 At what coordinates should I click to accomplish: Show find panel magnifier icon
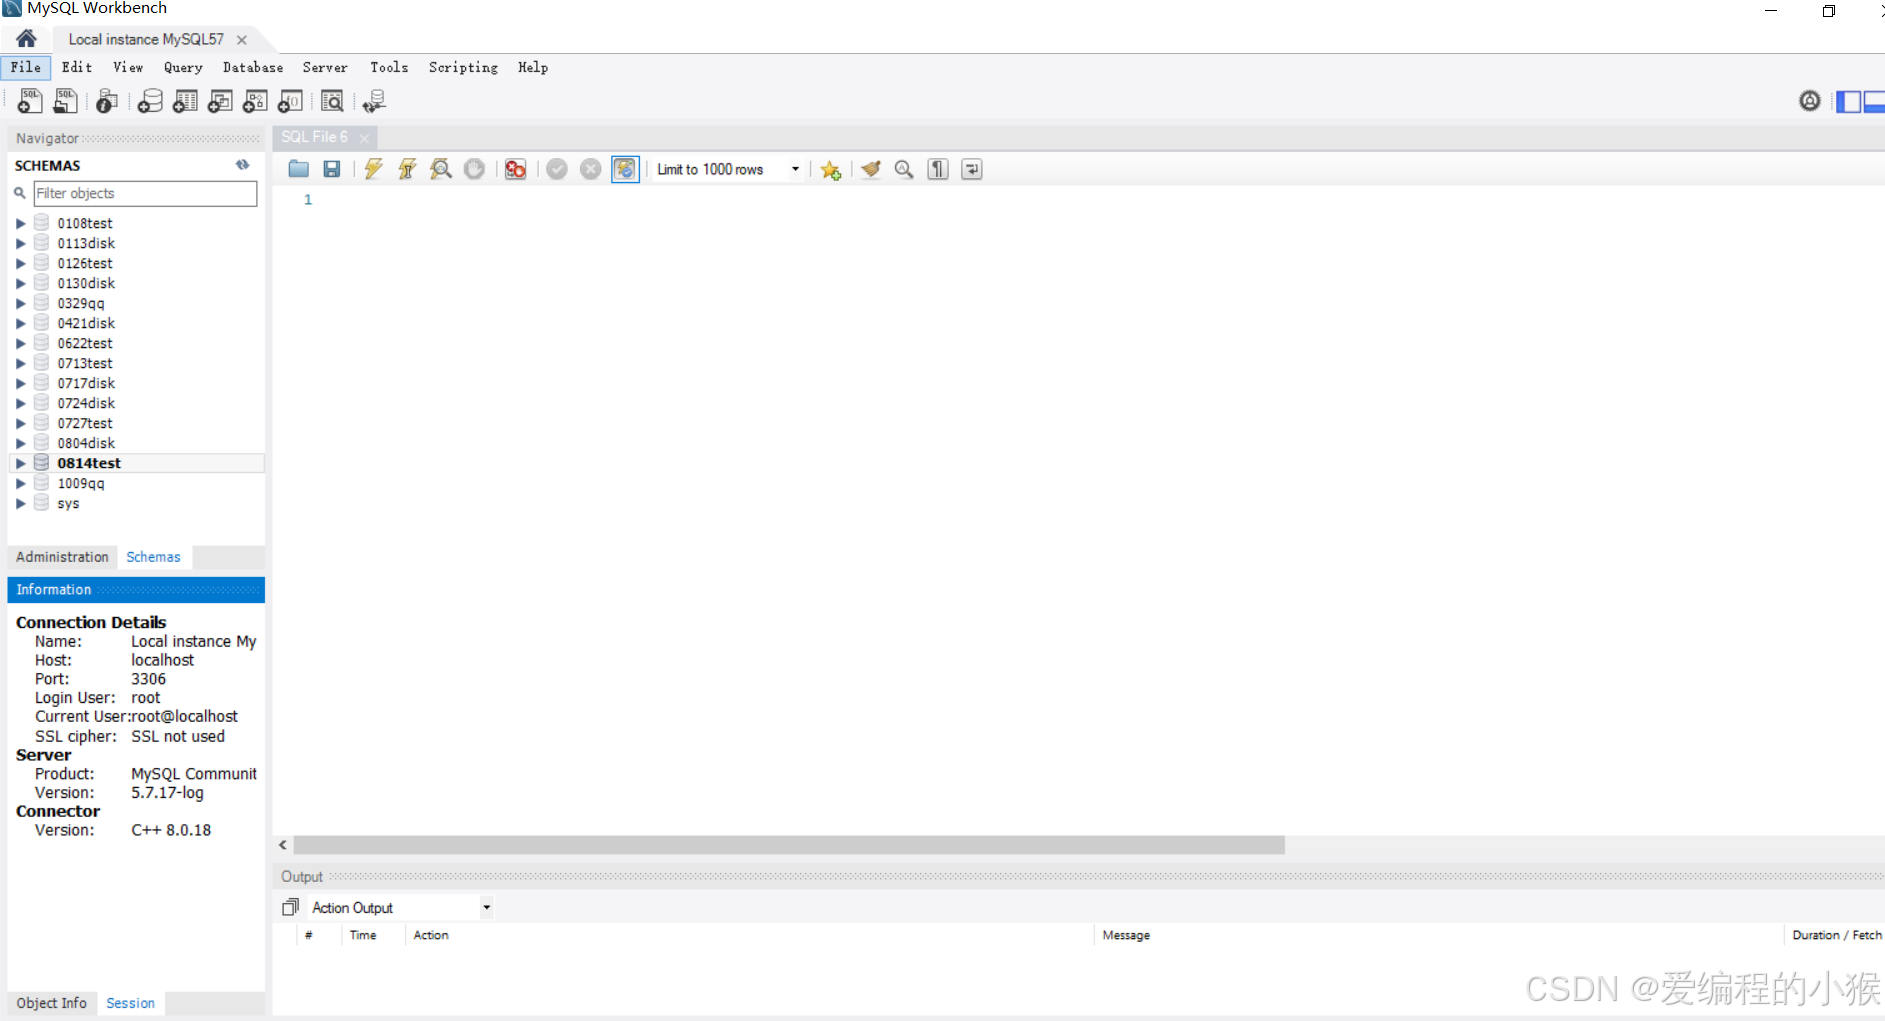pyautogui.click(x=904, y=169)
